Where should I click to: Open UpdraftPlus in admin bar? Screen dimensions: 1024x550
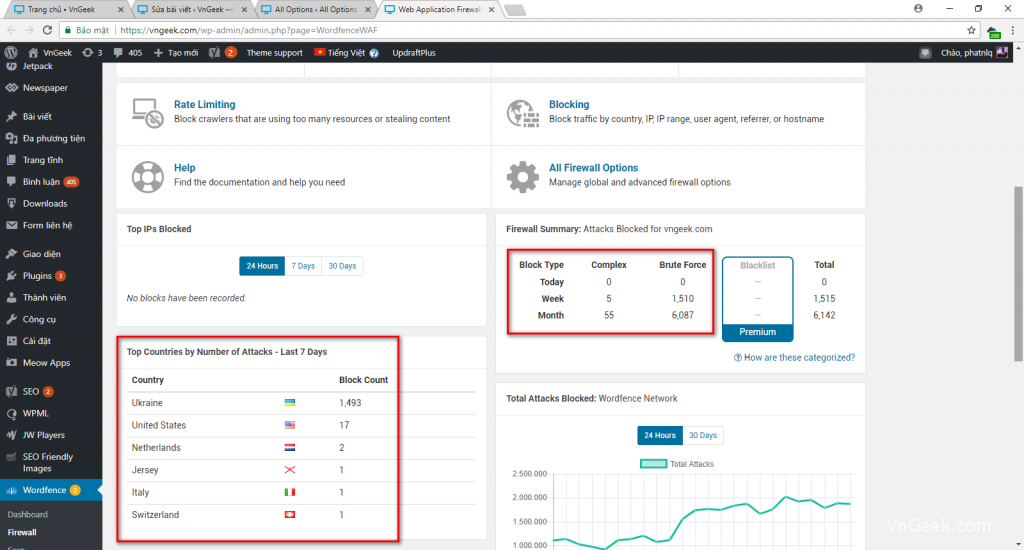click(413, 53)
